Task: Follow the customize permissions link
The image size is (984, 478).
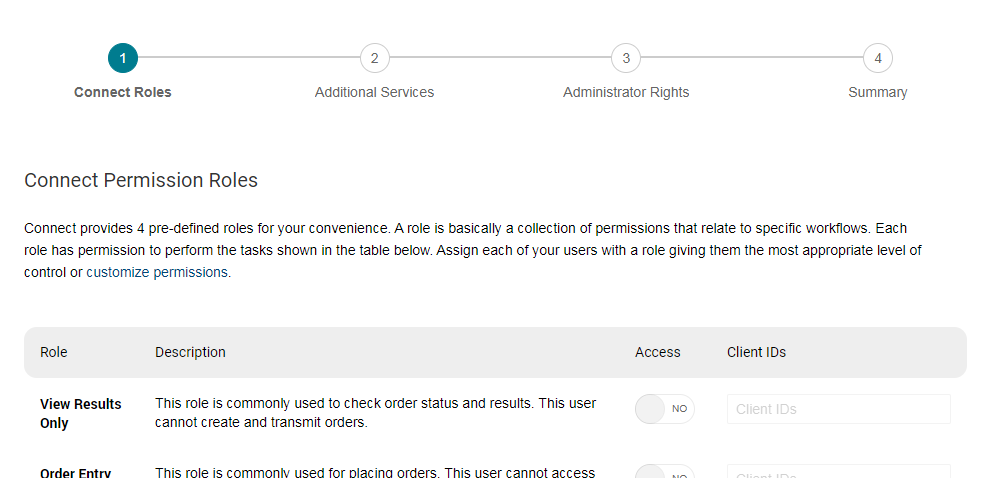Action: coord(158,272)
